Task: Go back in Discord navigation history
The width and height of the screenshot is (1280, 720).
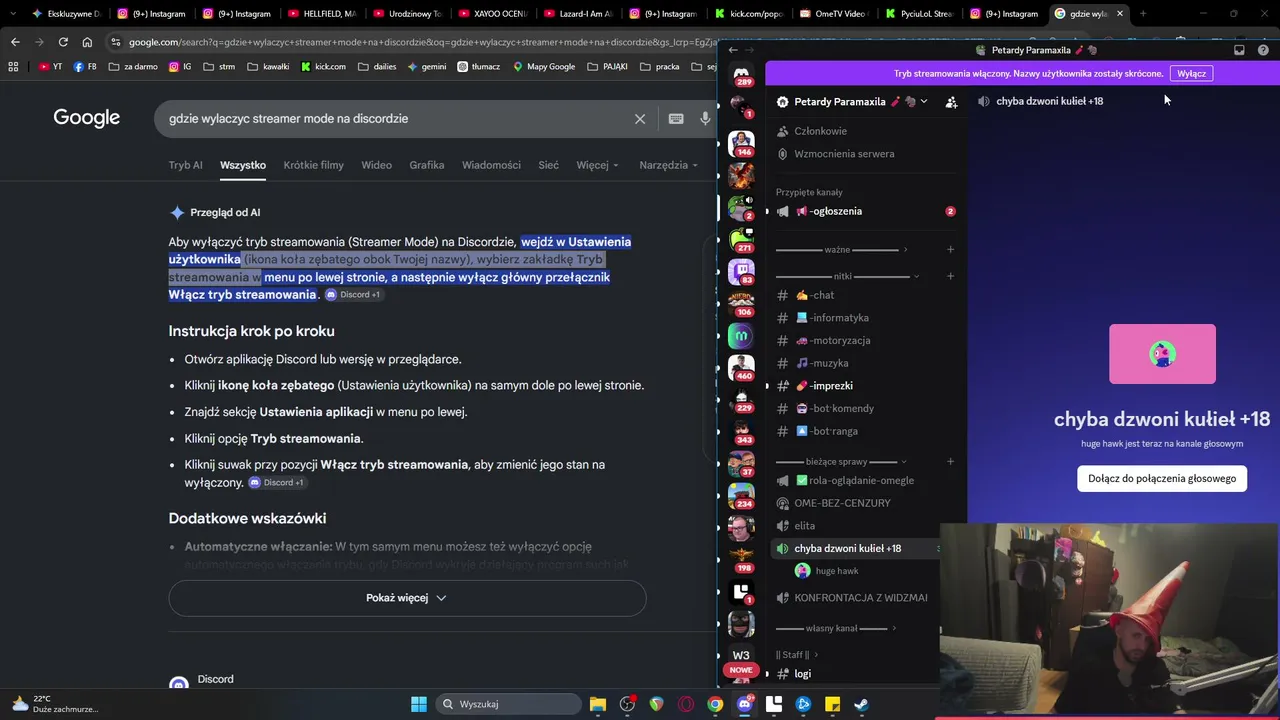Action: tap(733, 50)
